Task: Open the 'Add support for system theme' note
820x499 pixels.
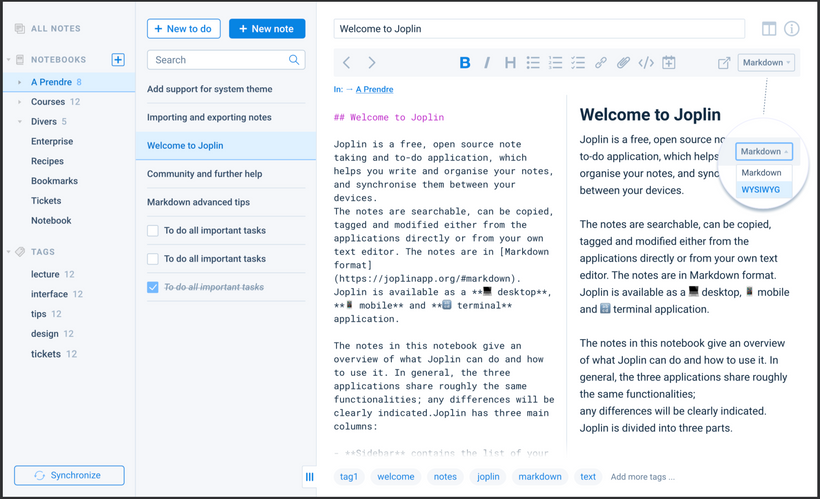Action: coord(226,89)
